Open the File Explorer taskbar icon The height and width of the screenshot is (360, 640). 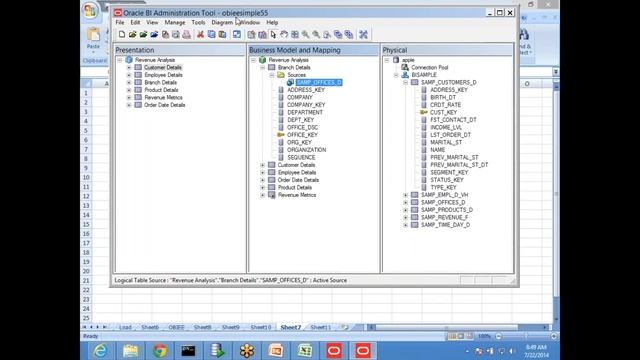(130, 351)
